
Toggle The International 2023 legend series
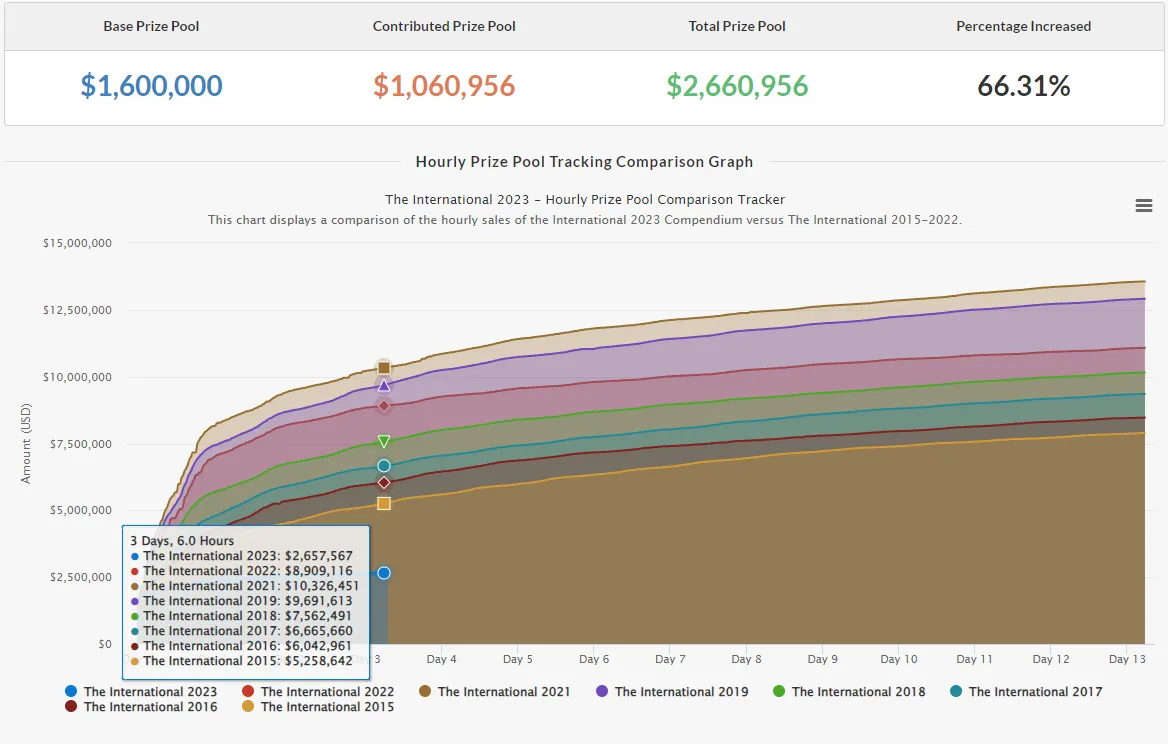tap(142, 692)
